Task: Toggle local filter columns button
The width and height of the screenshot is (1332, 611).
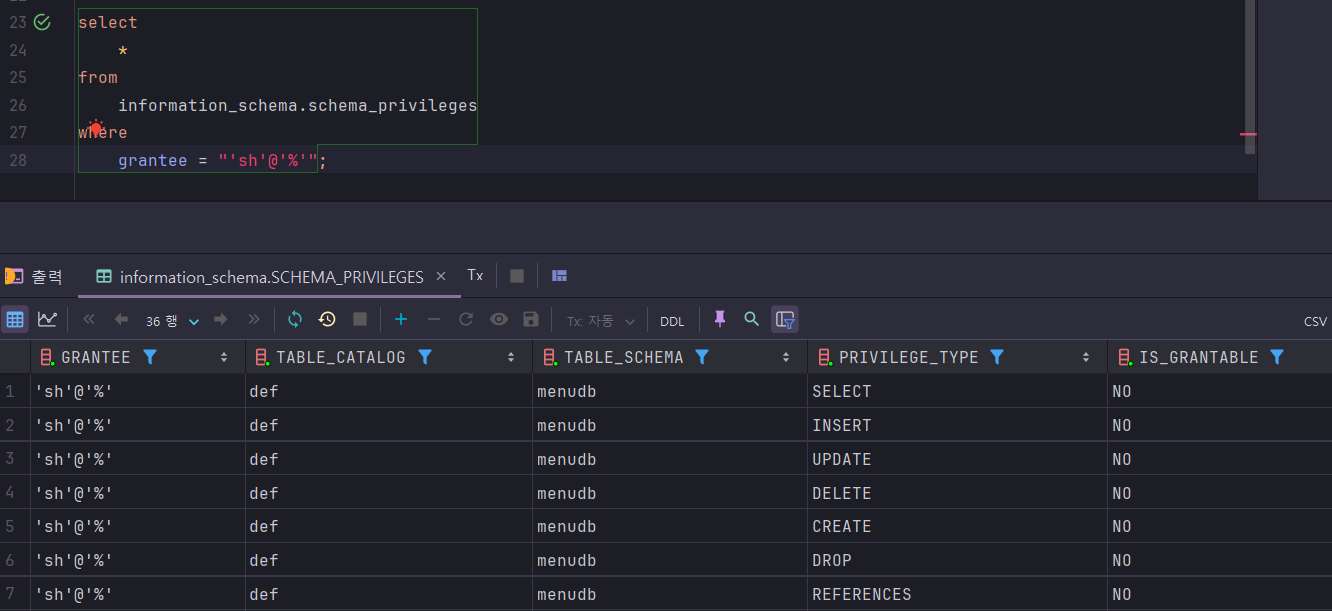Action: pos(785,320)
